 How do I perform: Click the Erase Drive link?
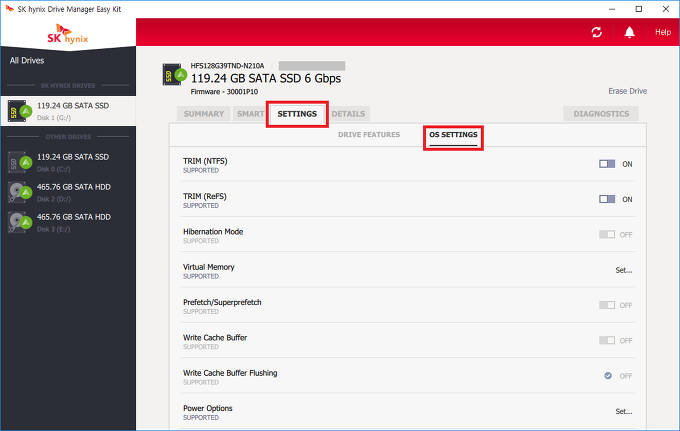[x=628, y=91]
